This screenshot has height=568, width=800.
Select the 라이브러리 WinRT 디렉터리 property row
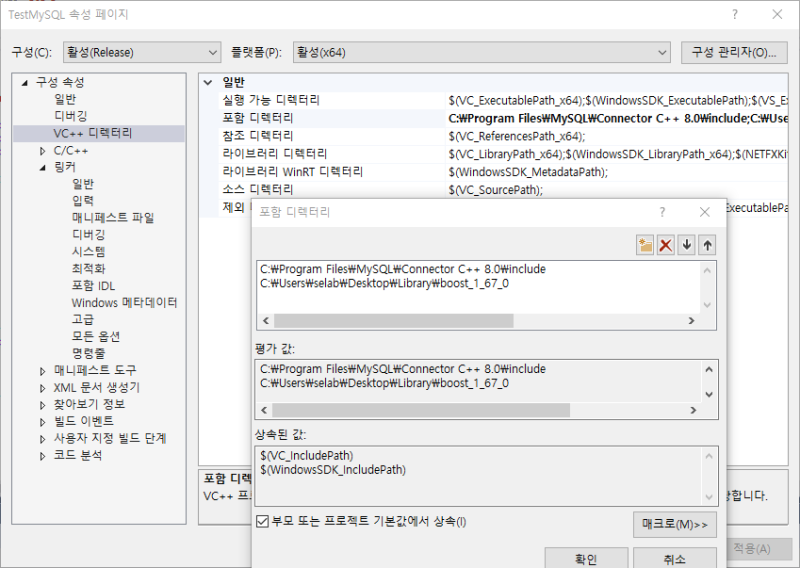pyautogui.click(x=504, y=171)
